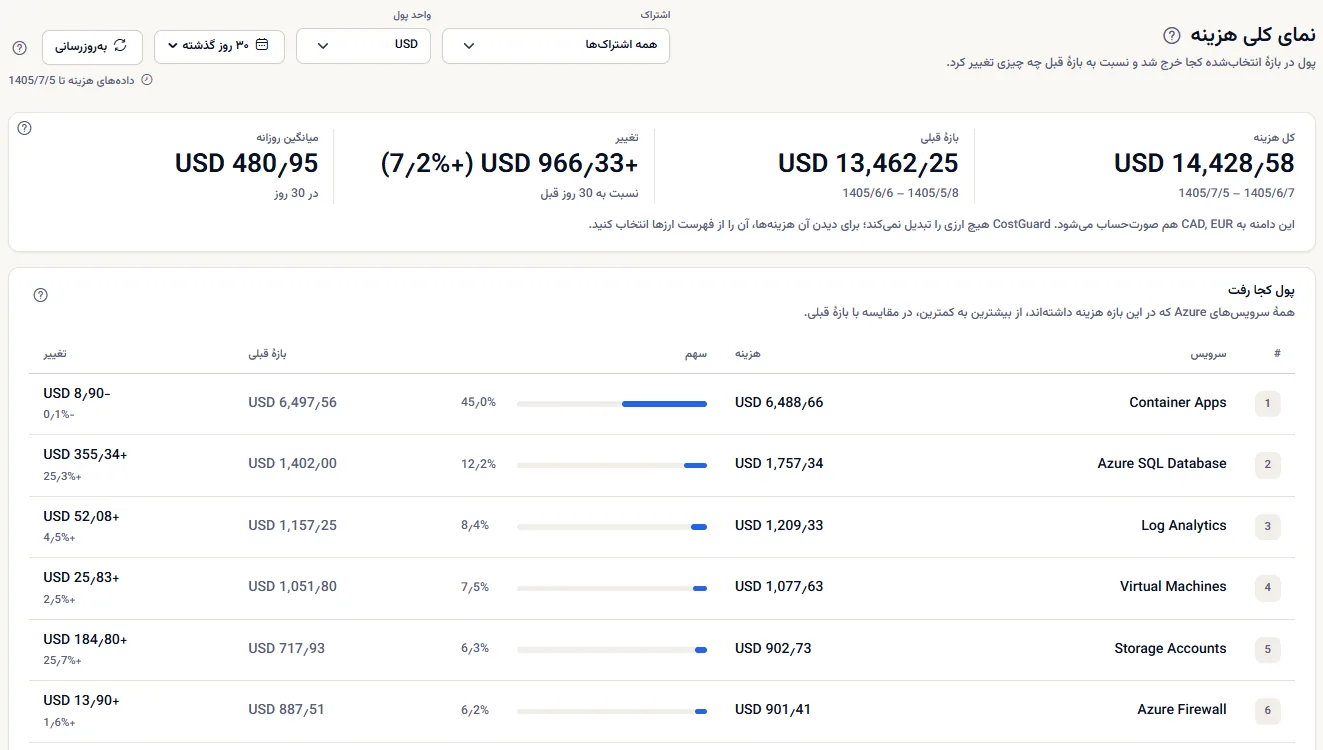Click the Azure SQL Database service name

(x=1162, y=464)
